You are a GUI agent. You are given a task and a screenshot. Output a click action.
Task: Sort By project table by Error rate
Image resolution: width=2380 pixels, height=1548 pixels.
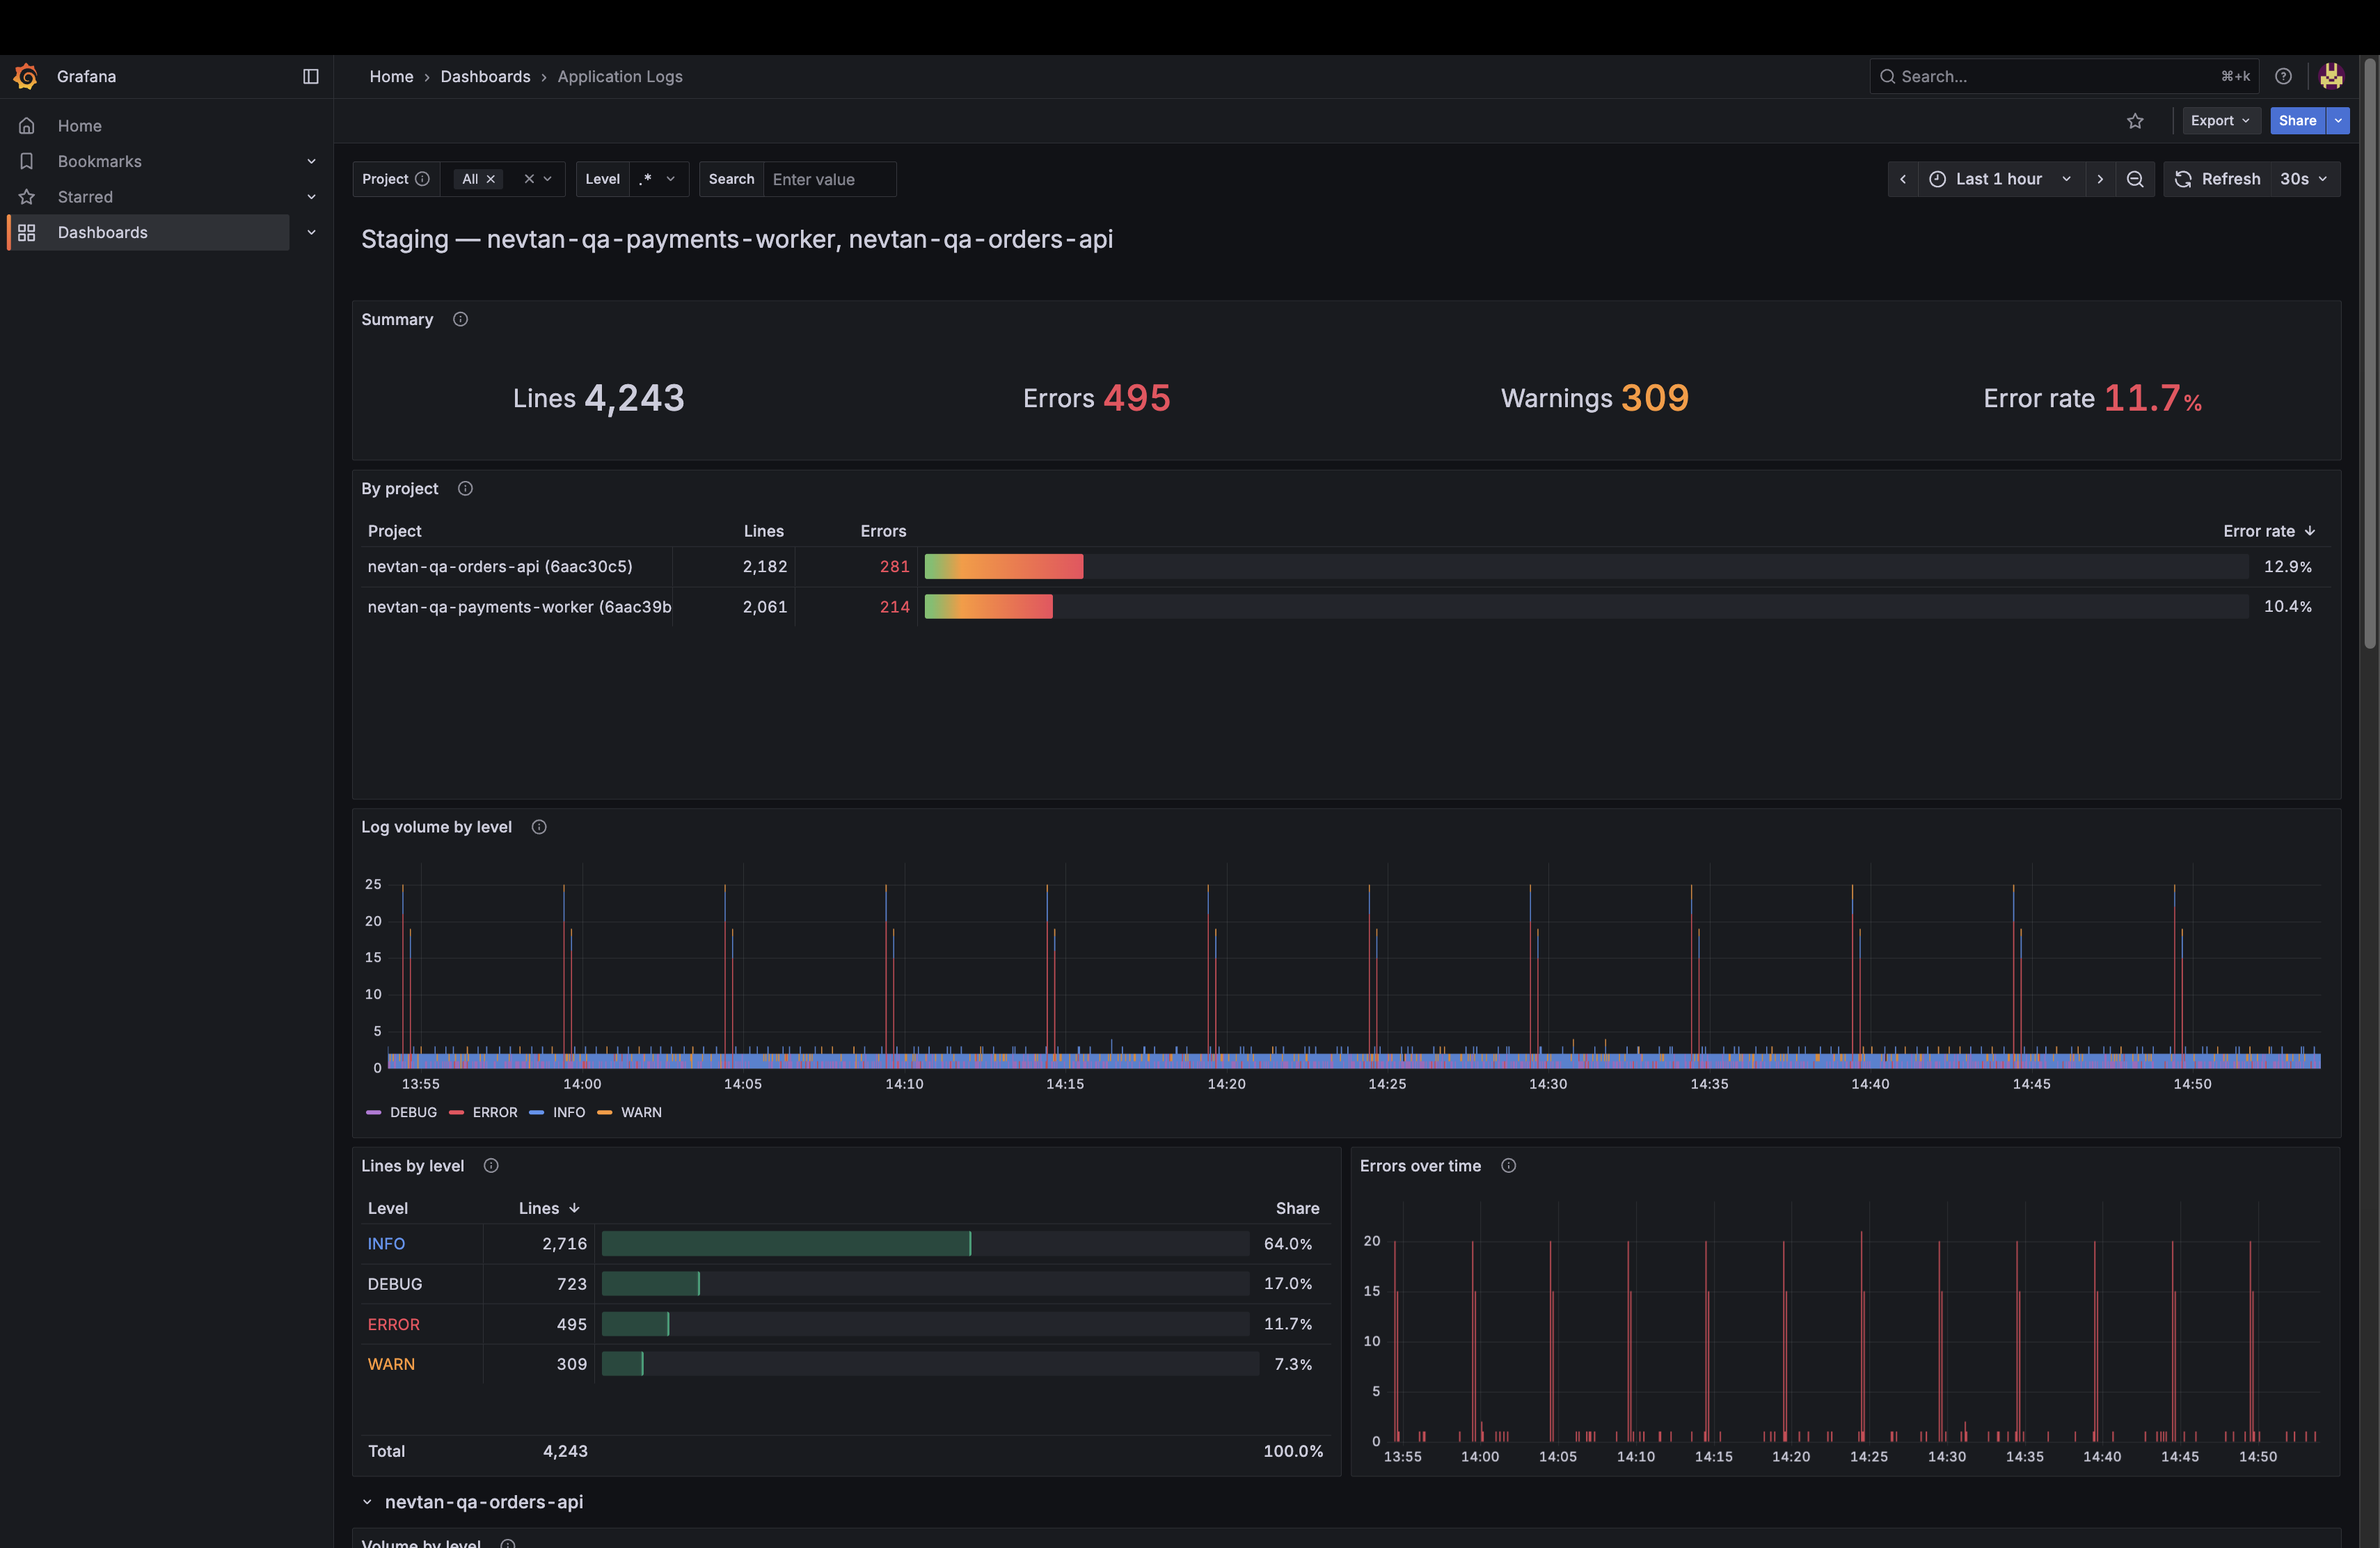point(2269,531)
